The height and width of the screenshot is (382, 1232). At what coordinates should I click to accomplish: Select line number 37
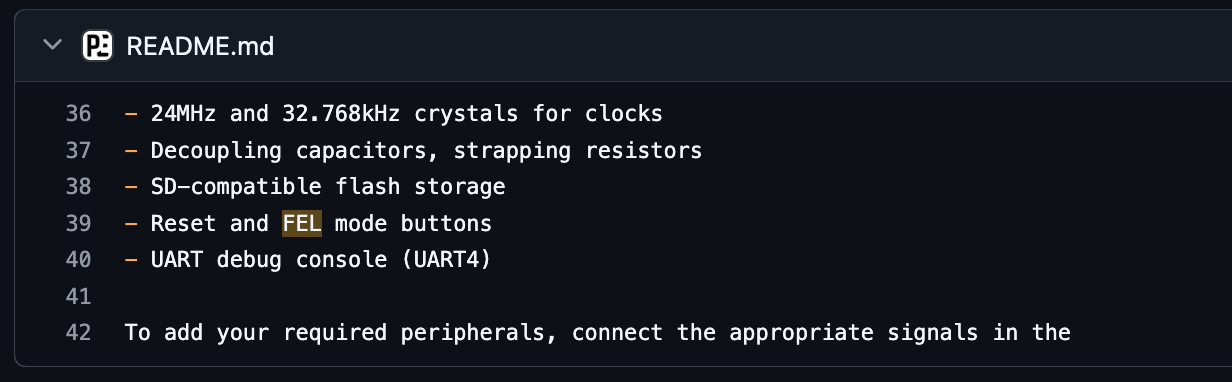pos(79,150)
